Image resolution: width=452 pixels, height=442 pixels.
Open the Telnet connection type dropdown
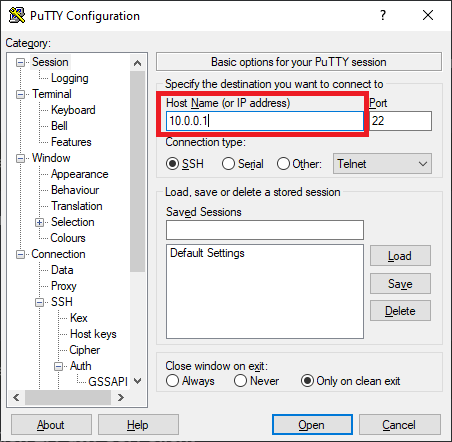pyautogui.click(x=382, y=164)
